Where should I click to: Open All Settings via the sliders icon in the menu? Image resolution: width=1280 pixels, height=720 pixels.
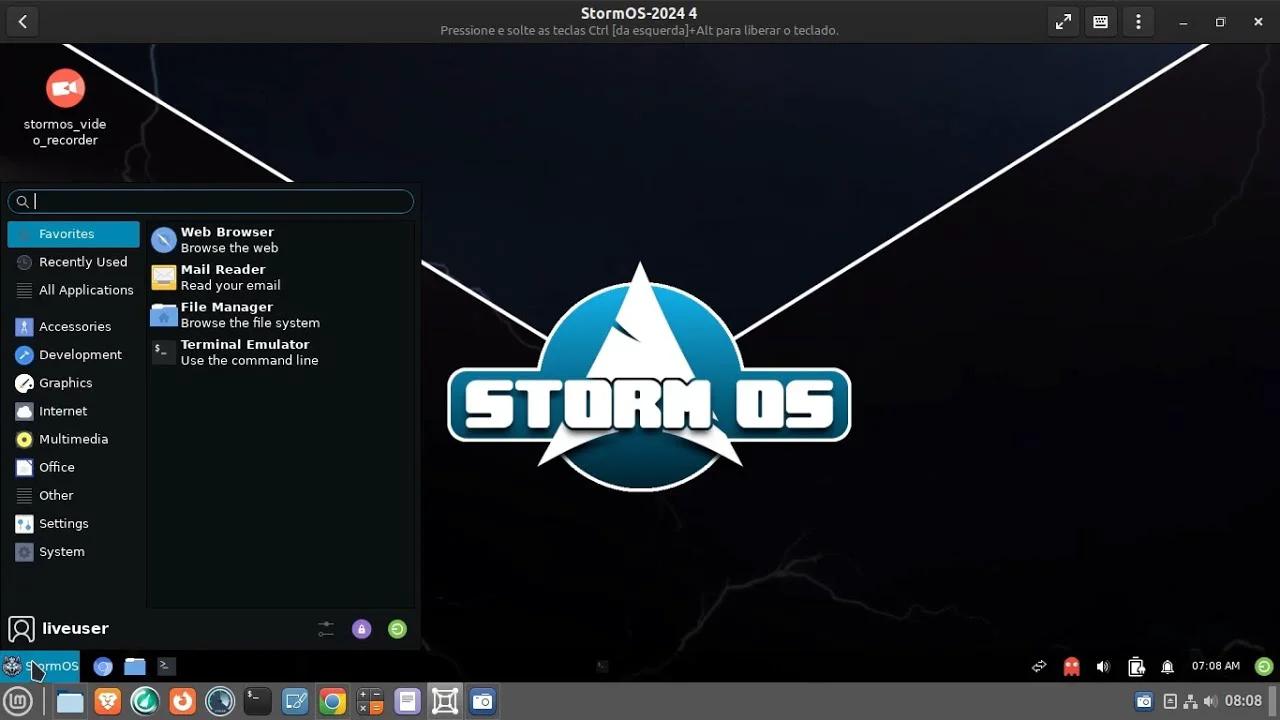[325, 628]
